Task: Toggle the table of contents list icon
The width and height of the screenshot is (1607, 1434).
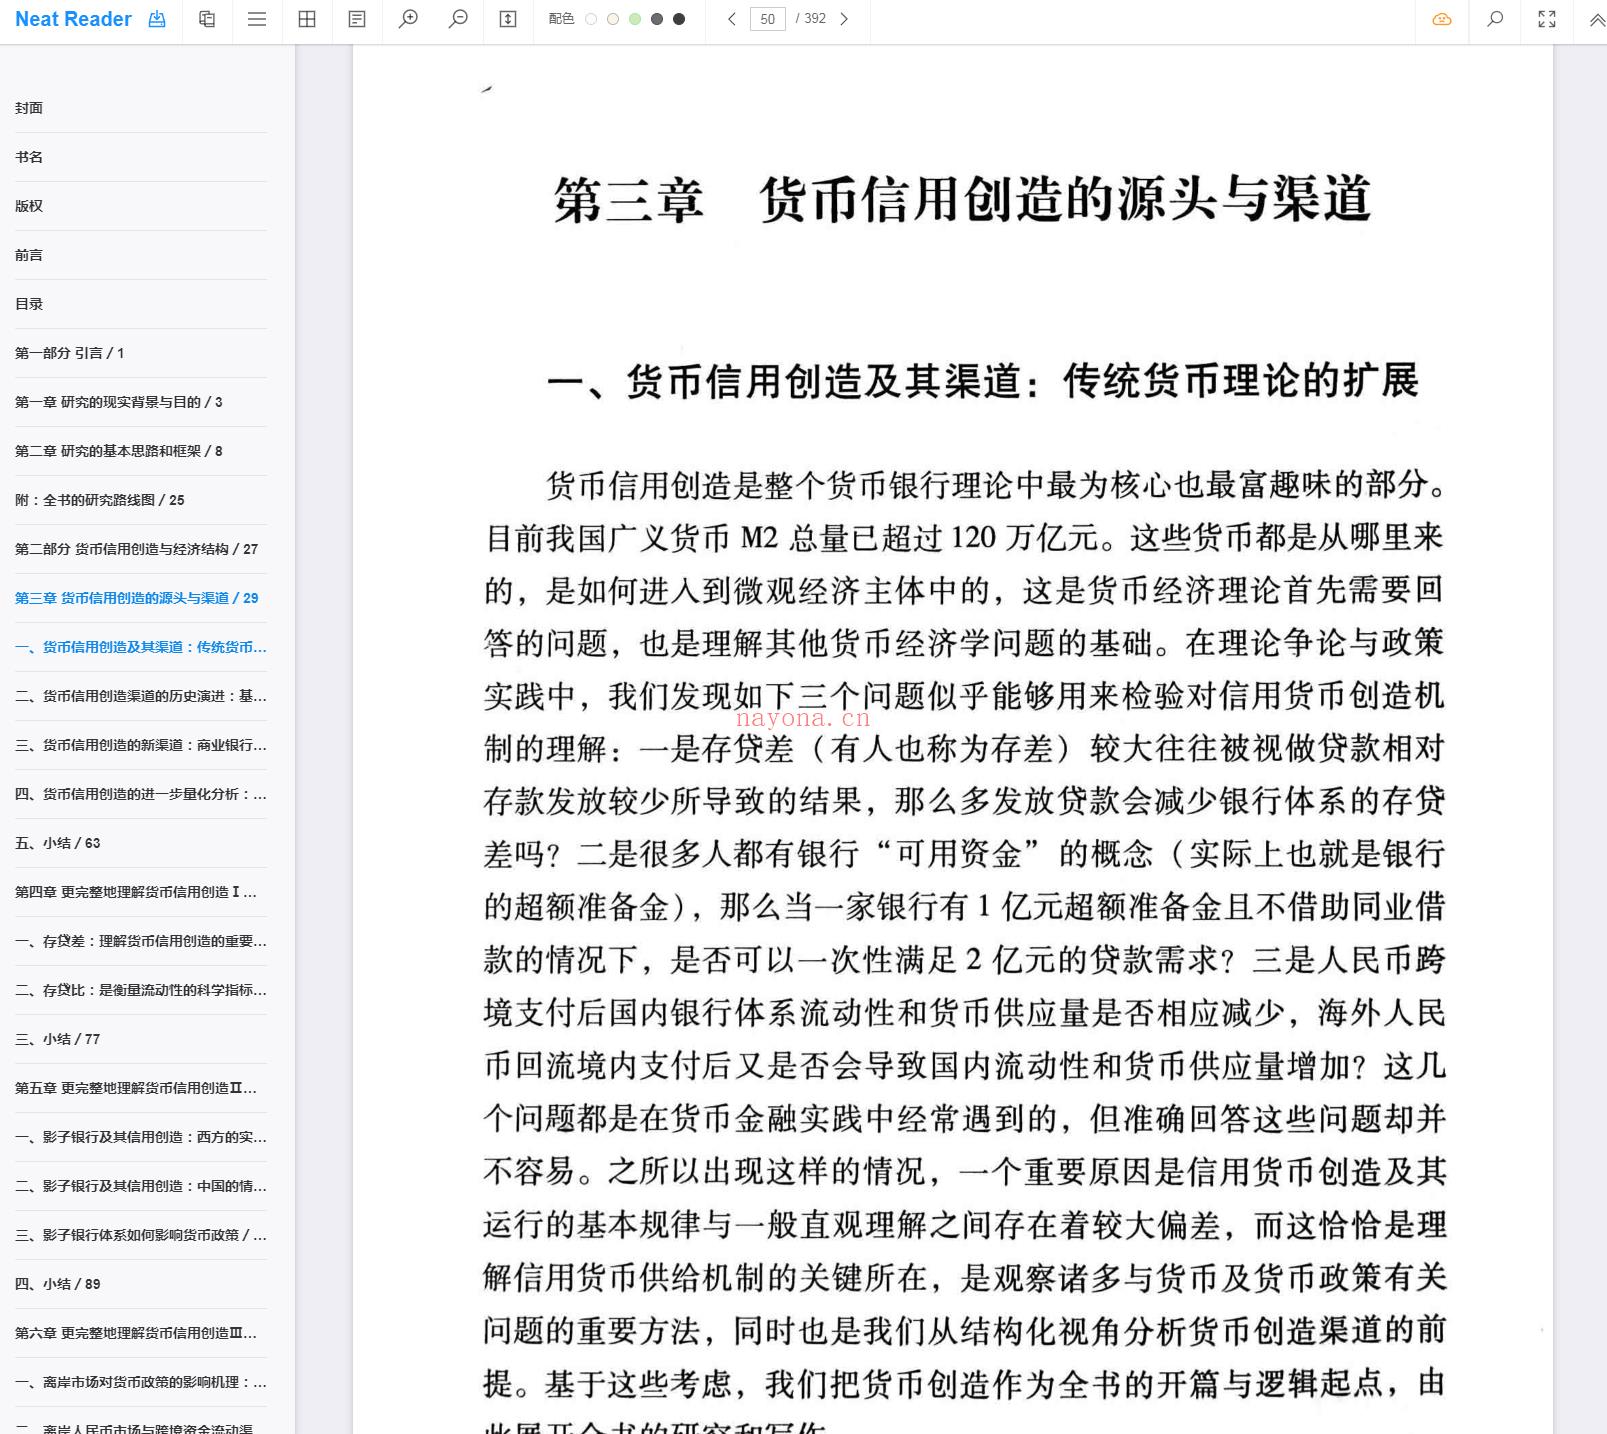Action: coord(257,19)
